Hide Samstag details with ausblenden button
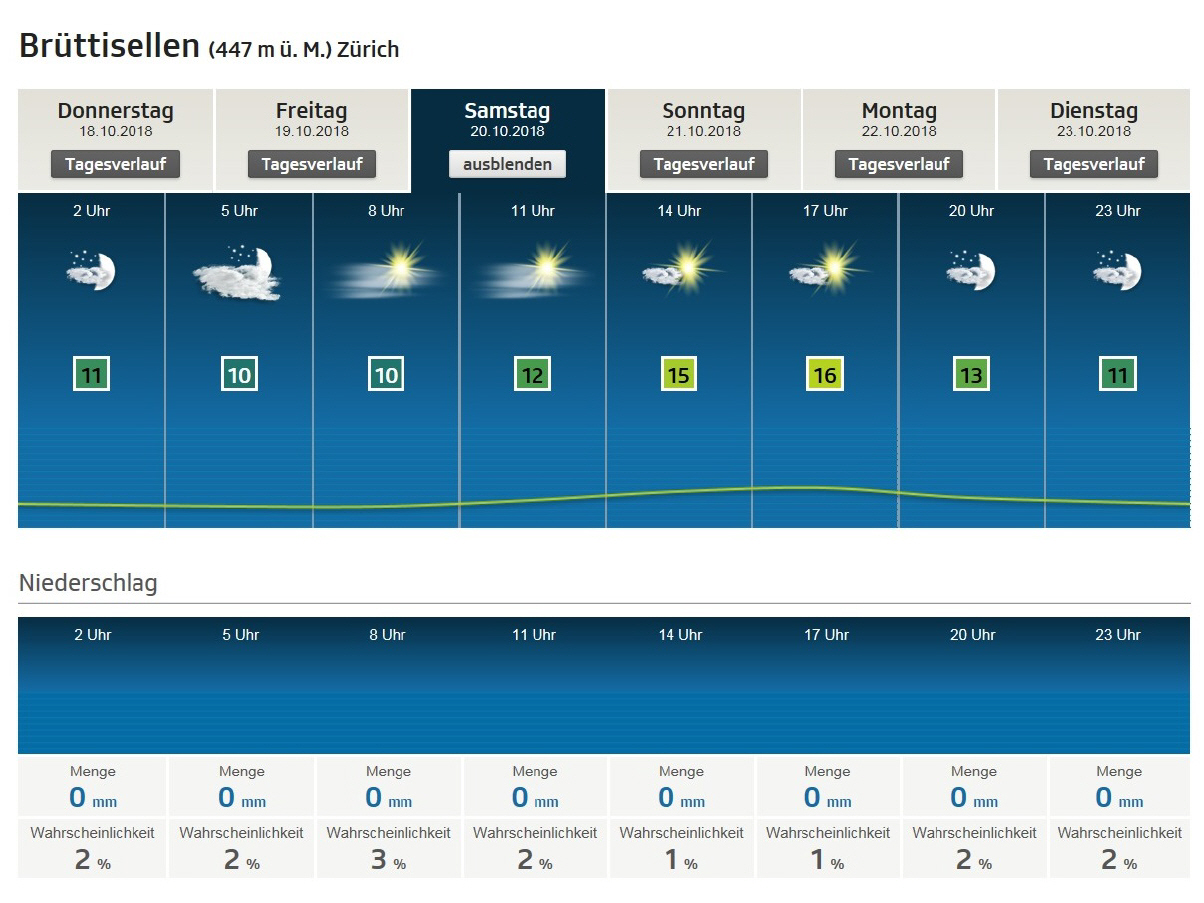The image size is (1204, 903). coord(507,164)
